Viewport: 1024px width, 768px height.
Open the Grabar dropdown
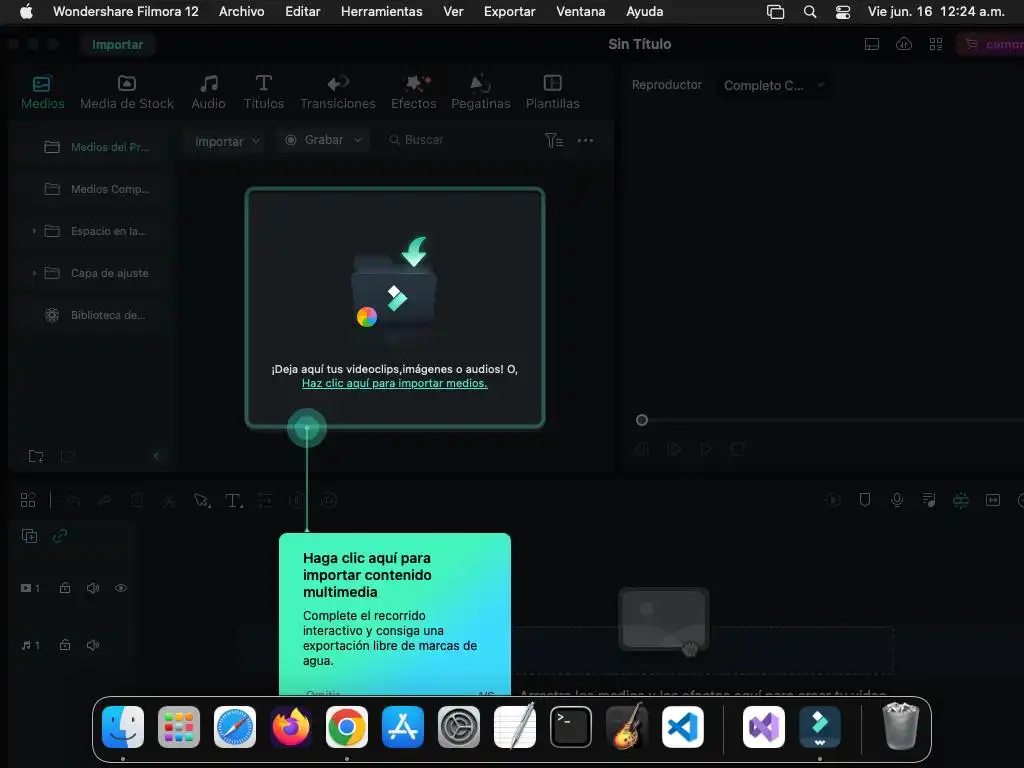tap(323, 140)
